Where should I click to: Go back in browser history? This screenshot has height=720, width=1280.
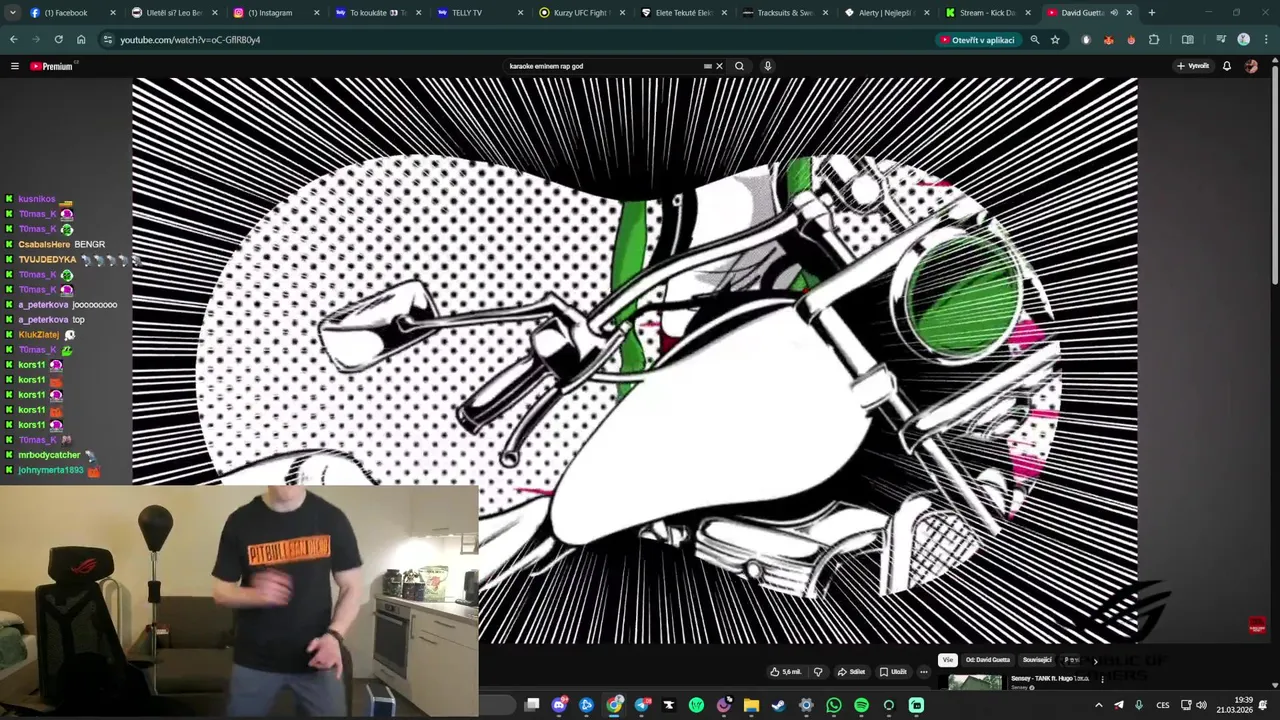pos(14,40)
